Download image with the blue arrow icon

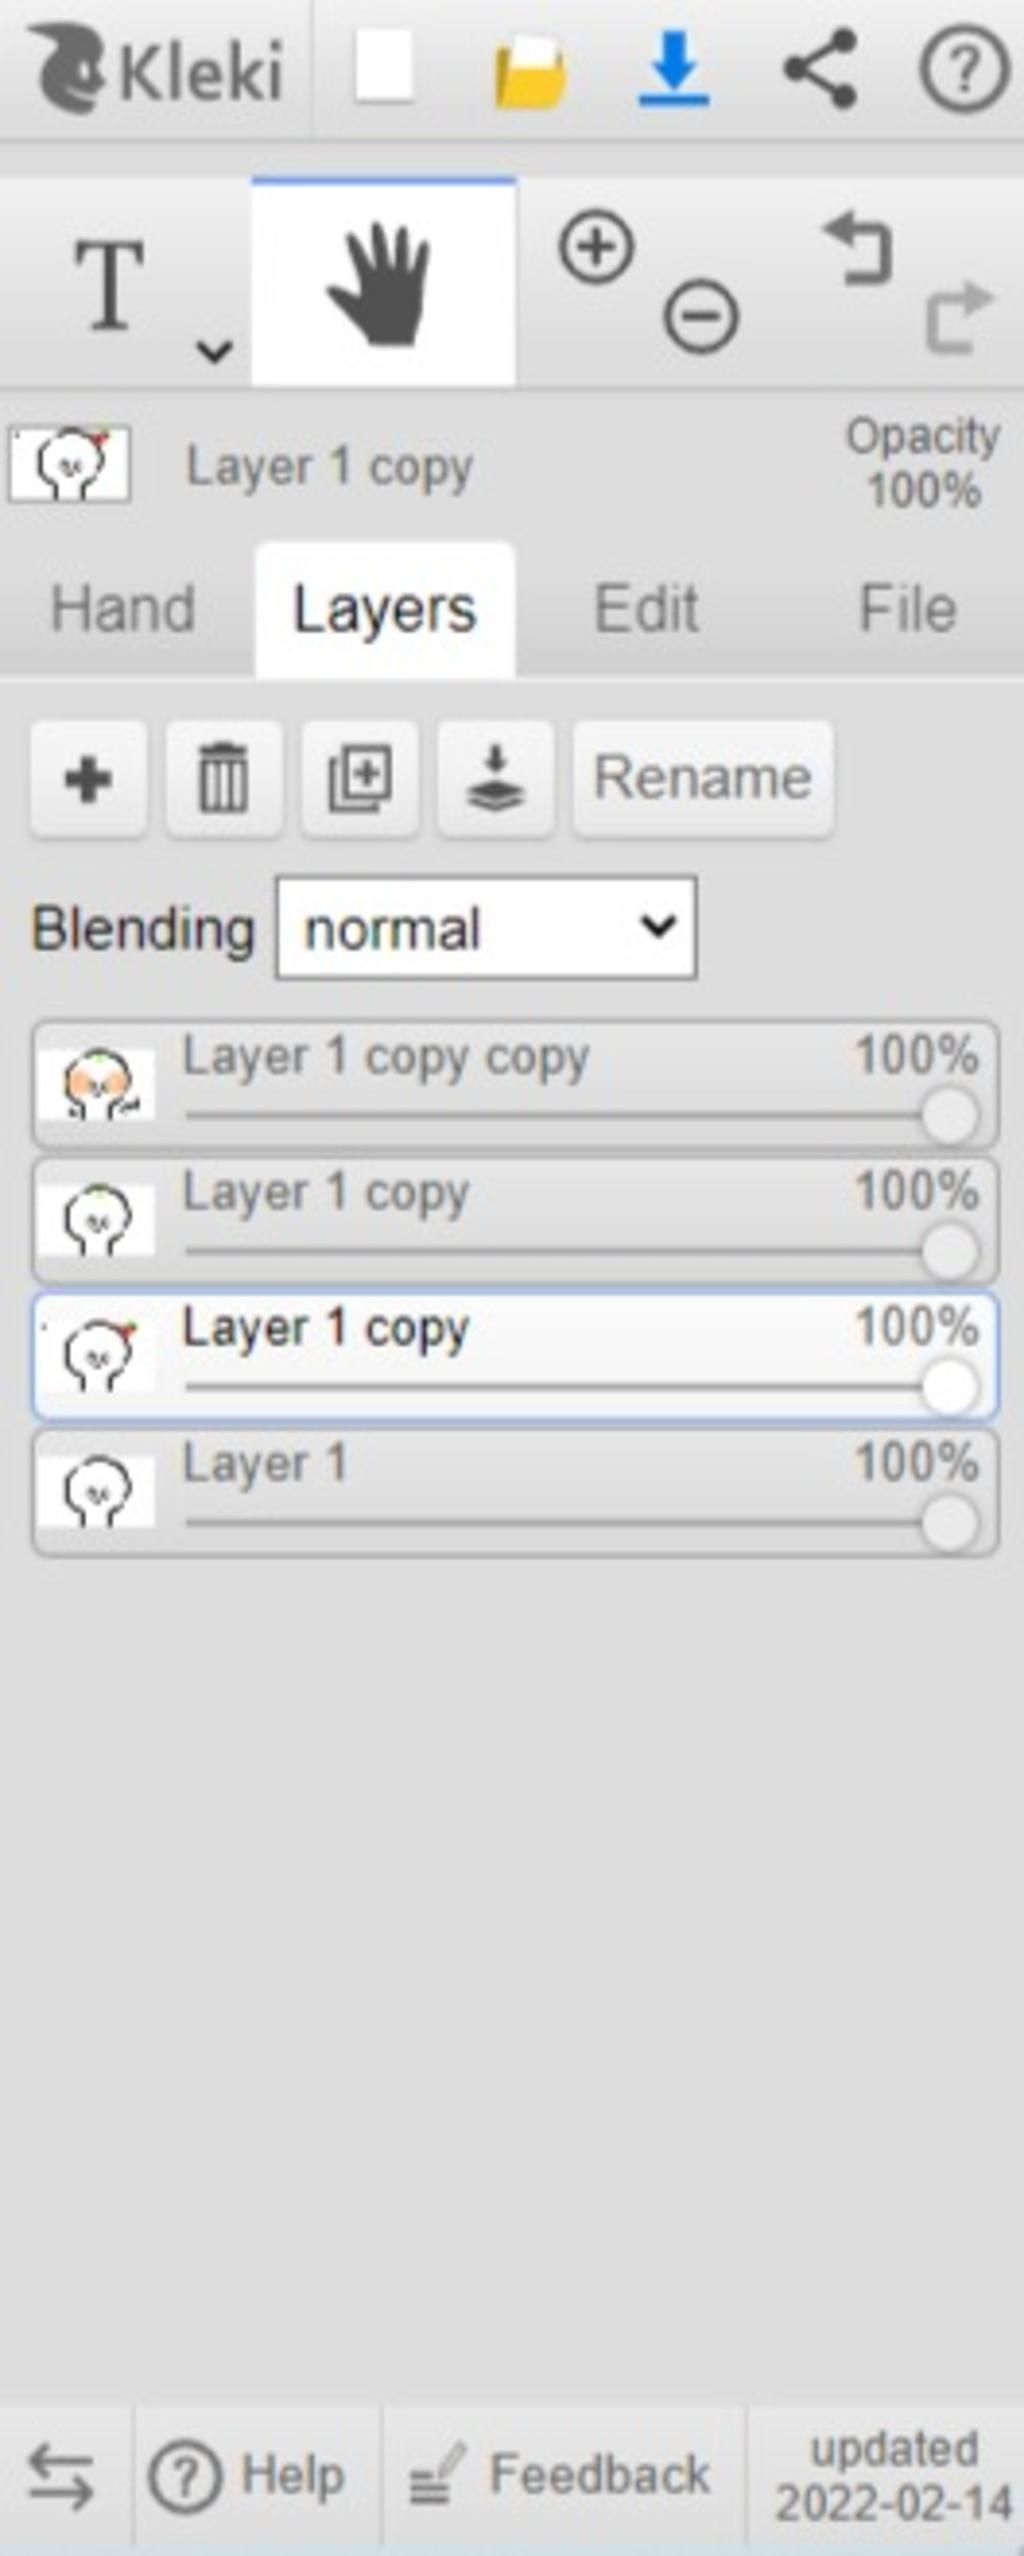[x=674, y=68]
